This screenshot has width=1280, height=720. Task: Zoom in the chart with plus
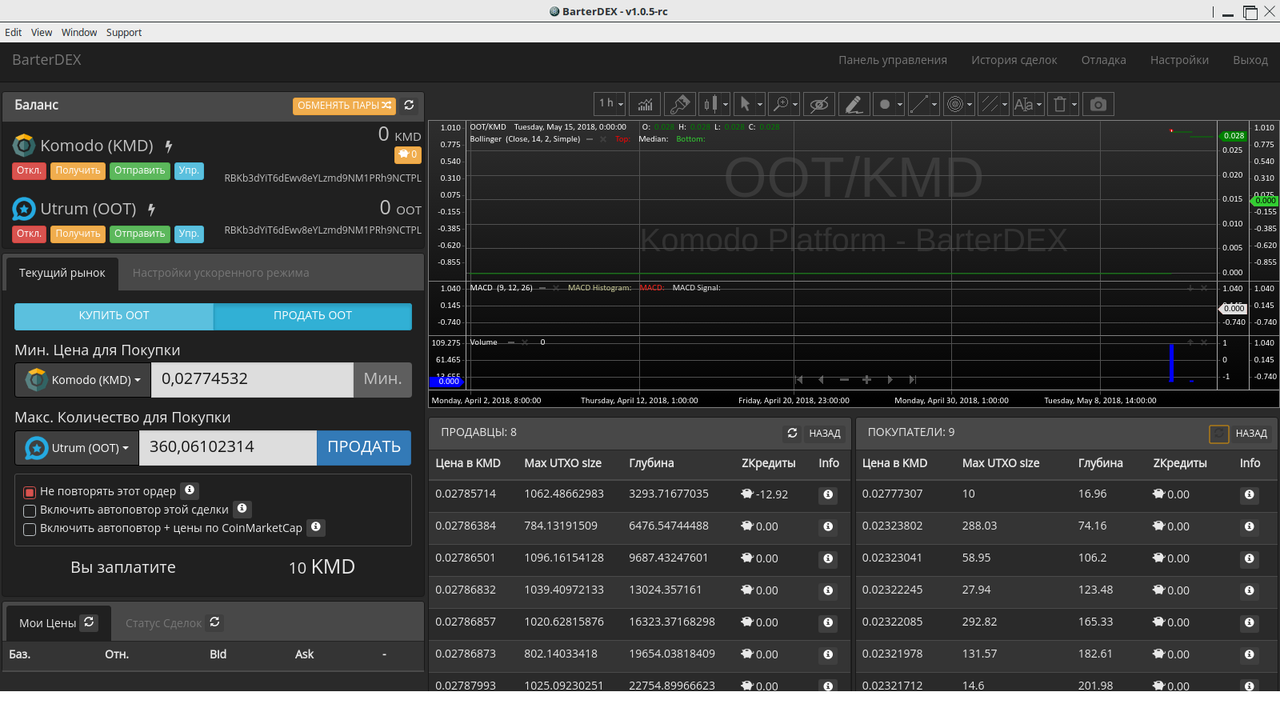867,380
